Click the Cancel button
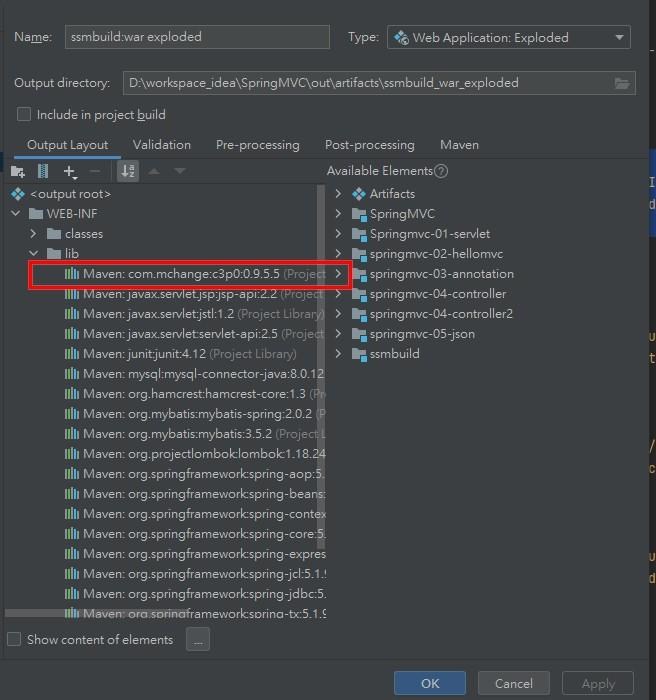Viewport: 656px width, 700px height. 513,684
